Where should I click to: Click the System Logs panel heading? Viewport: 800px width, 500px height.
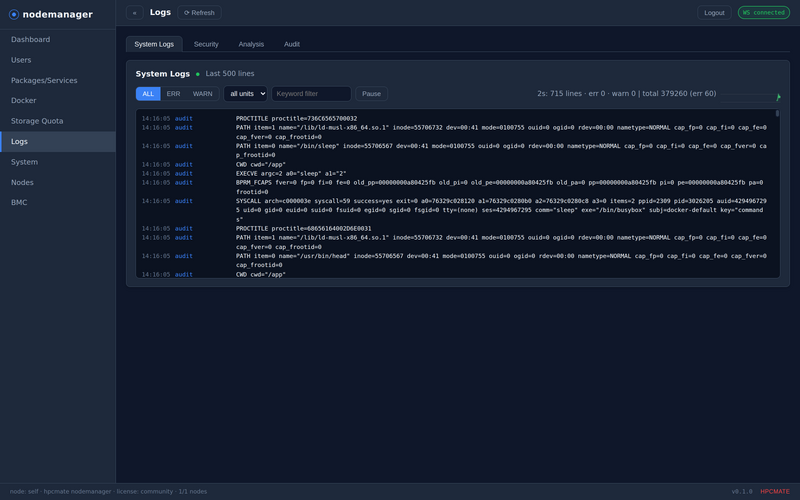point(163,74)
